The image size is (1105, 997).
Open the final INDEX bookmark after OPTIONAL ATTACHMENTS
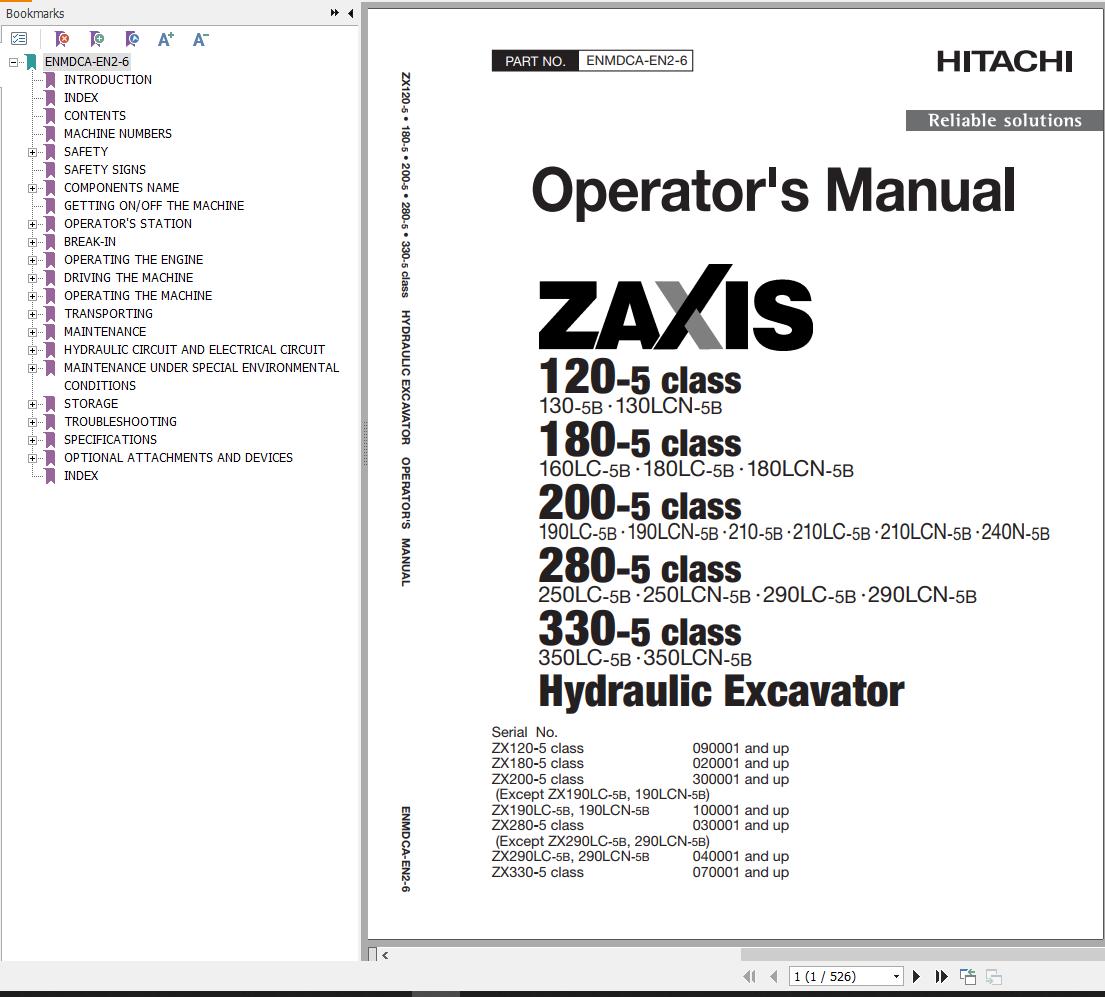click(81, 476)
